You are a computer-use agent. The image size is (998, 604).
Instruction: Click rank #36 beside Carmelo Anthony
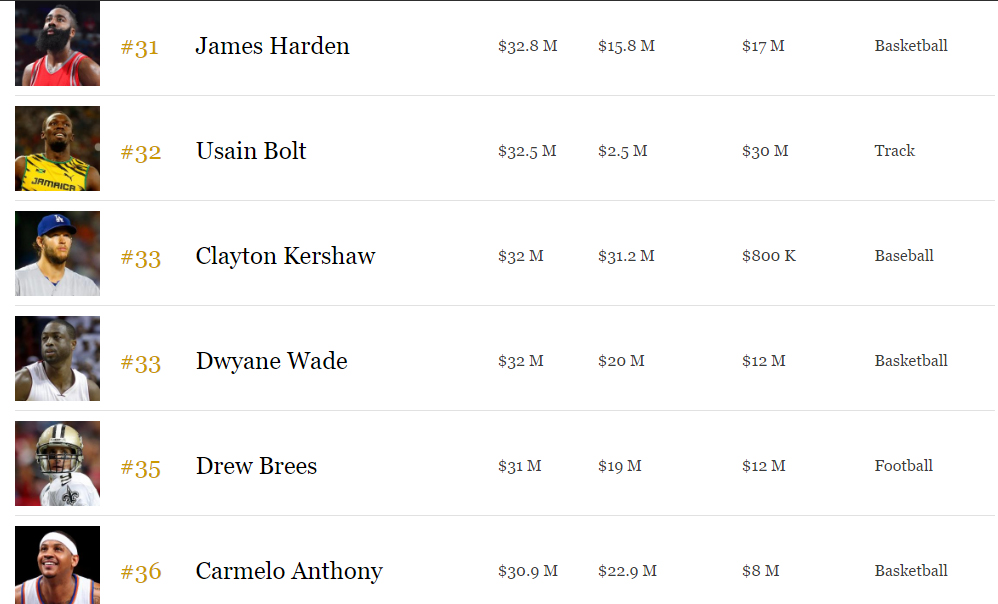(141, 573)
